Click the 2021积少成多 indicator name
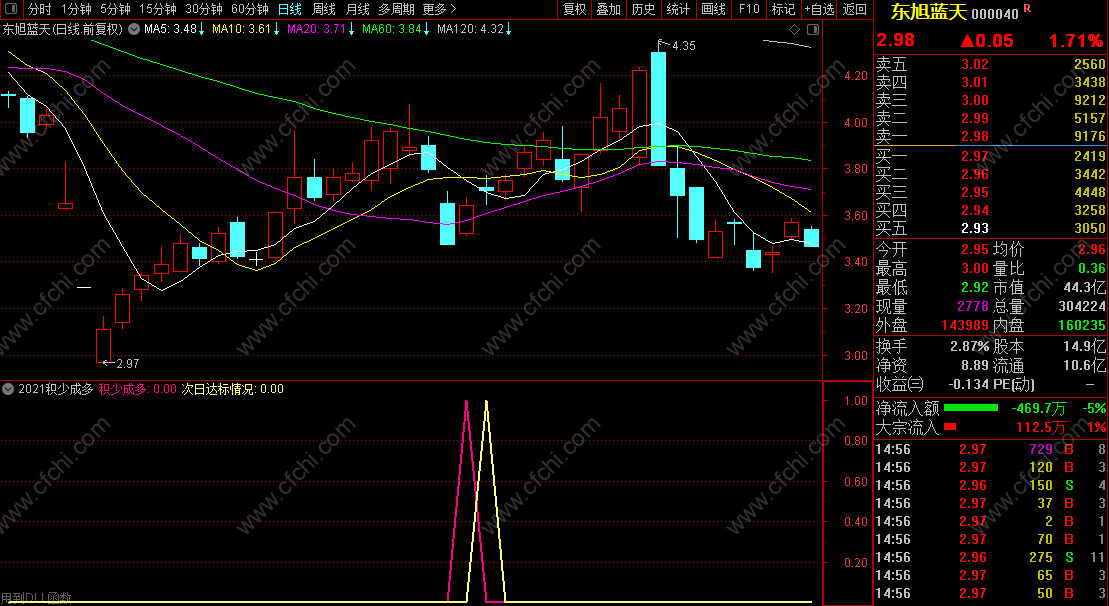1109x606 pixels. pos(56,389)
